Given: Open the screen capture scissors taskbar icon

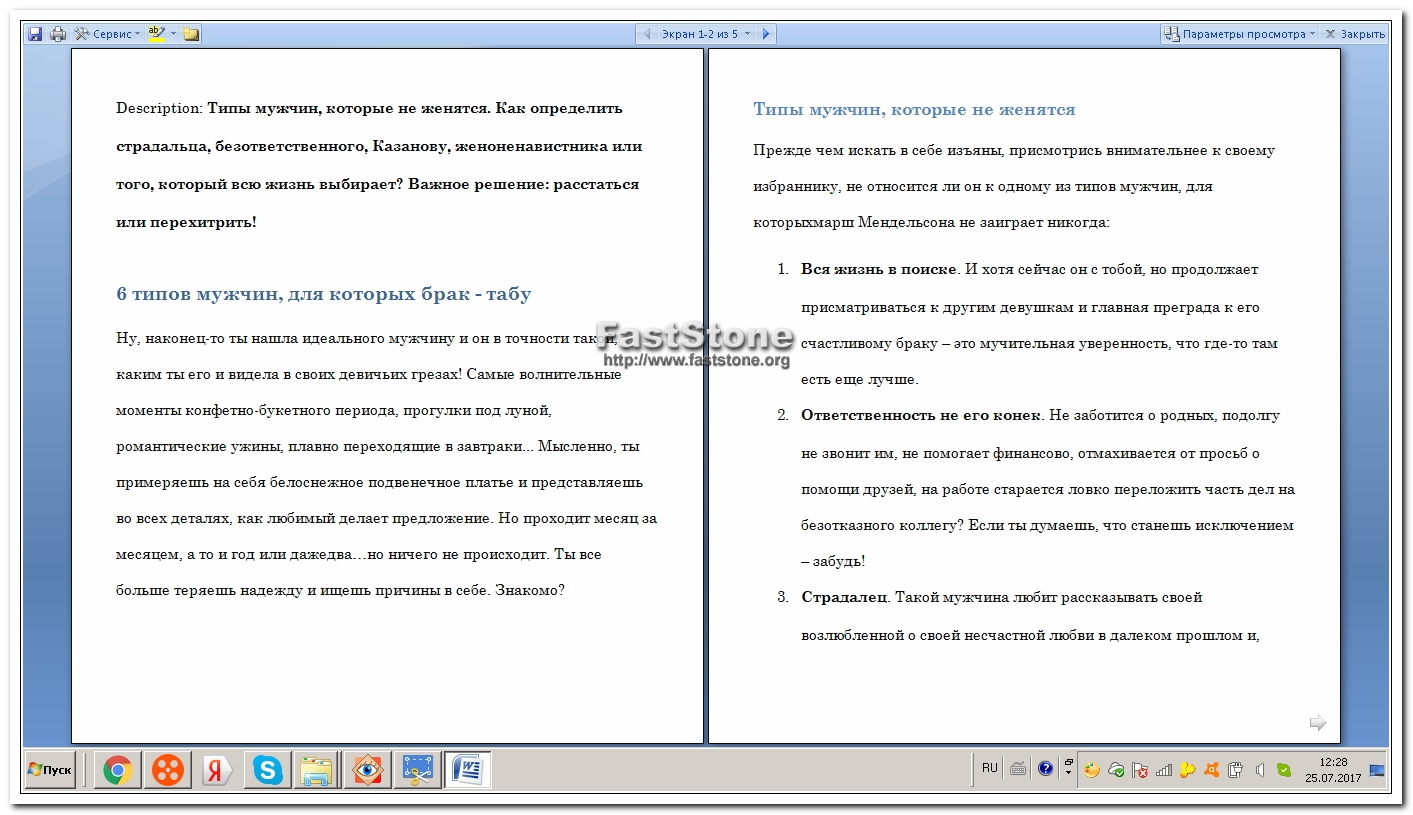Looking at the screenshot, I should 417,770.
